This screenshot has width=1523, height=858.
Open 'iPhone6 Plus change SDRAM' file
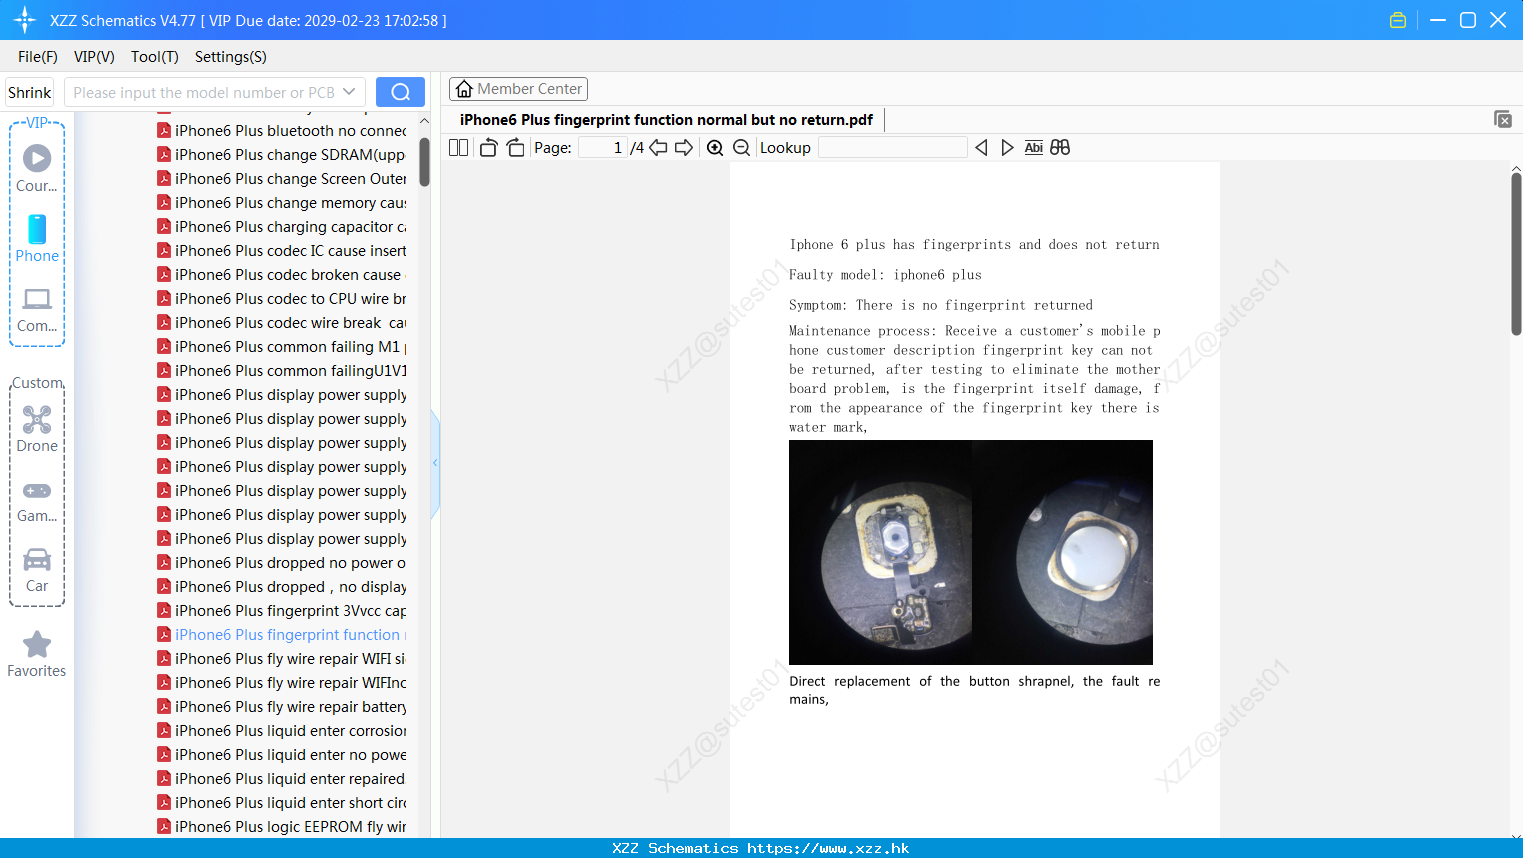tap(282, 155)
